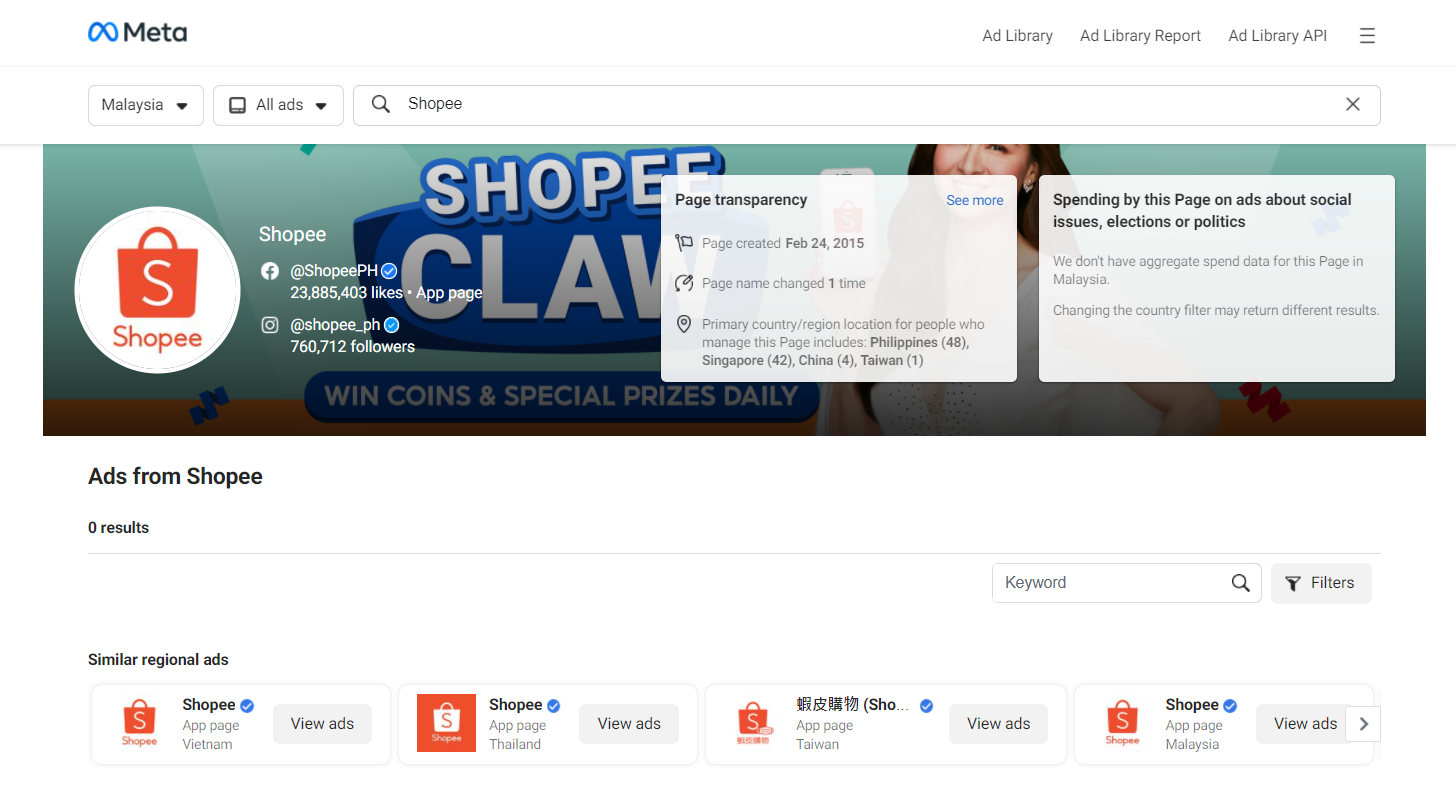The width and height of the screenshot is (1456, 789).
Task: Click the Keyword input field
Action: (1127, 583)
